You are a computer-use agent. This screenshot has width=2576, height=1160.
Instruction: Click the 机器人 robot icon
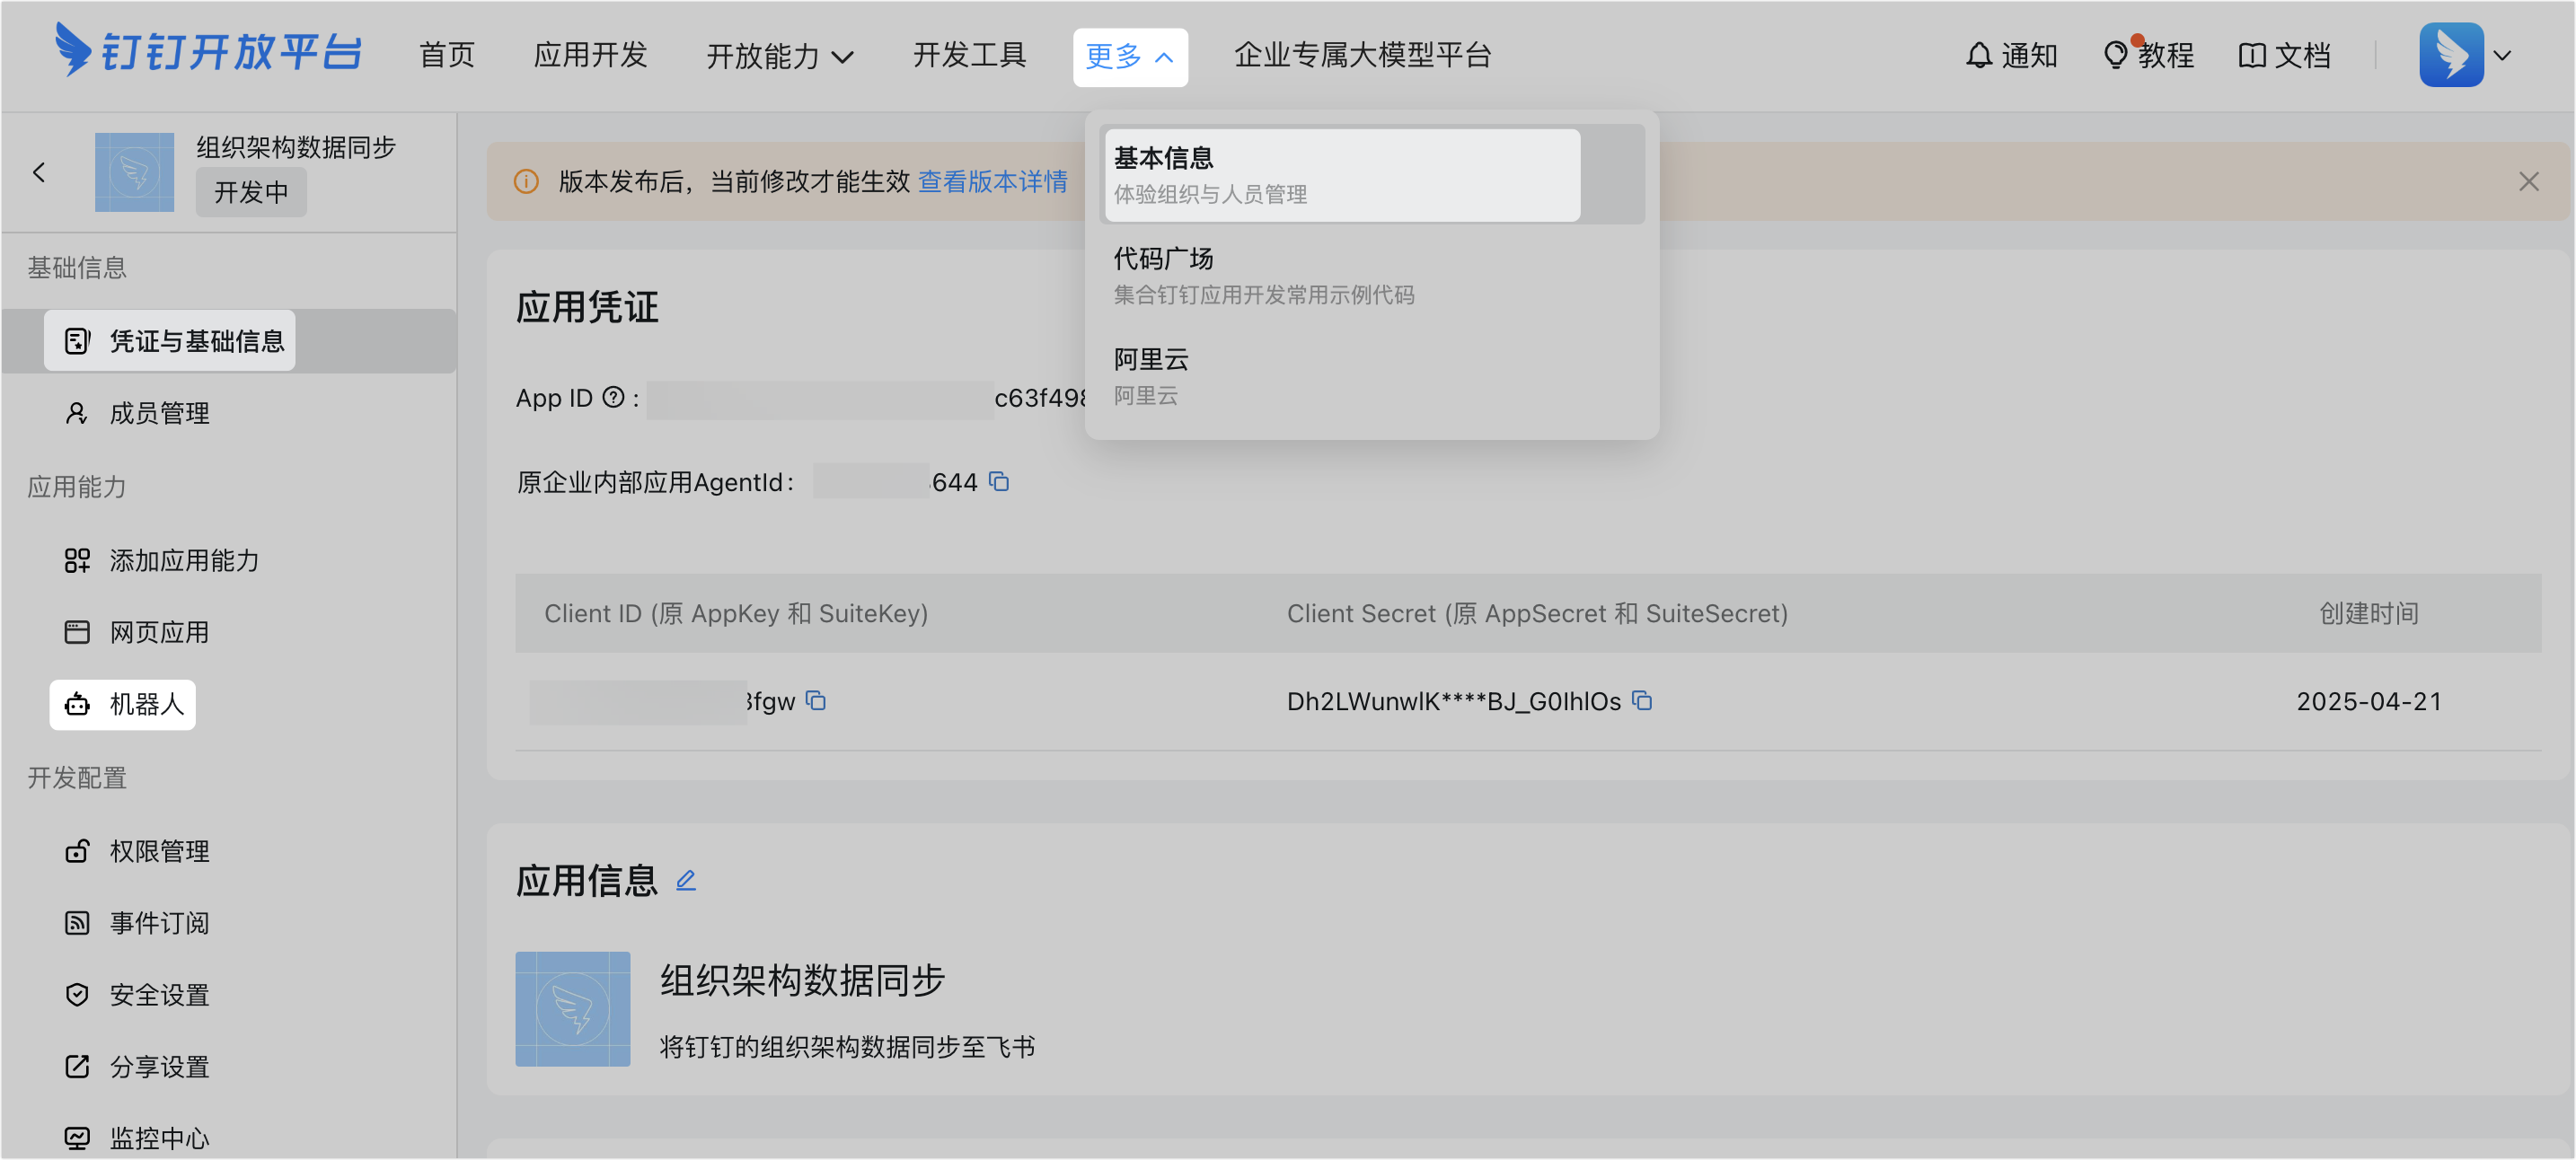pos(76,704)
